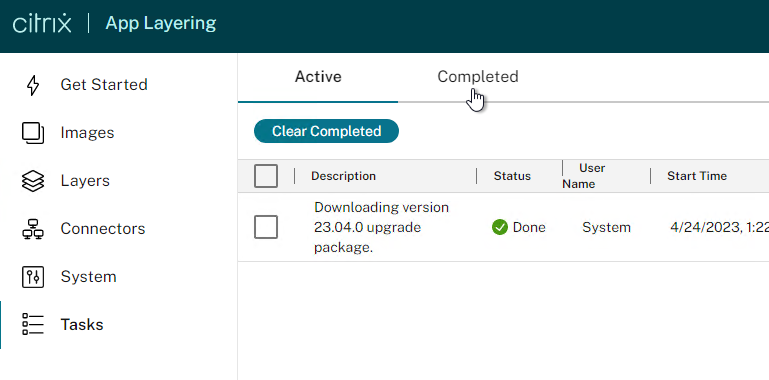Sort by the Status column header
This screenshot has width=769, height=380.
click(x=512, y=176)
